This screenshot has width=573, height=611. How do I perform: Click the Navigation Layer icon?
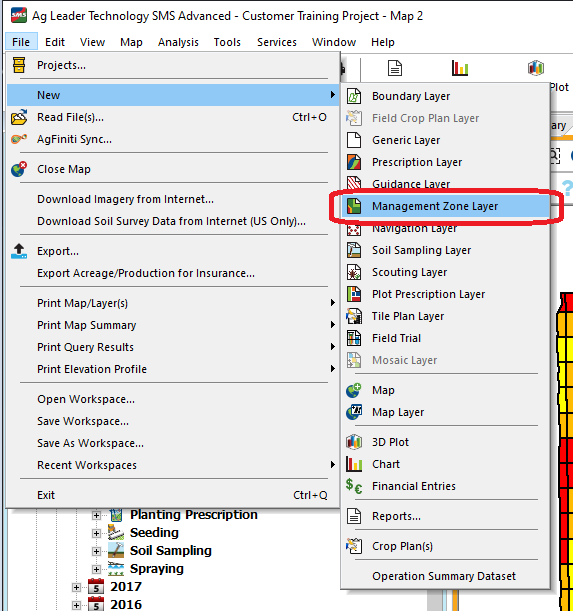click(354, 230)
